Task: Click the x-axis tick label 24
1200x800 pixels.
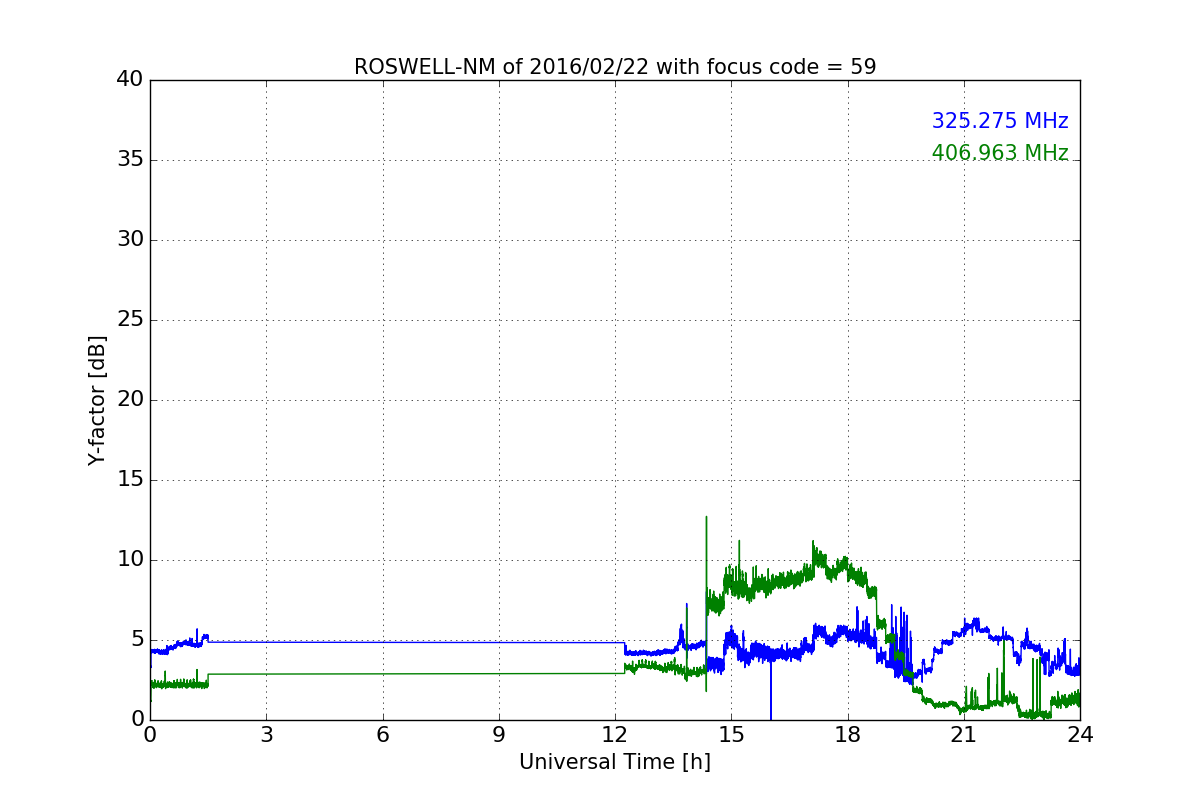Action: coord(1080,735)
